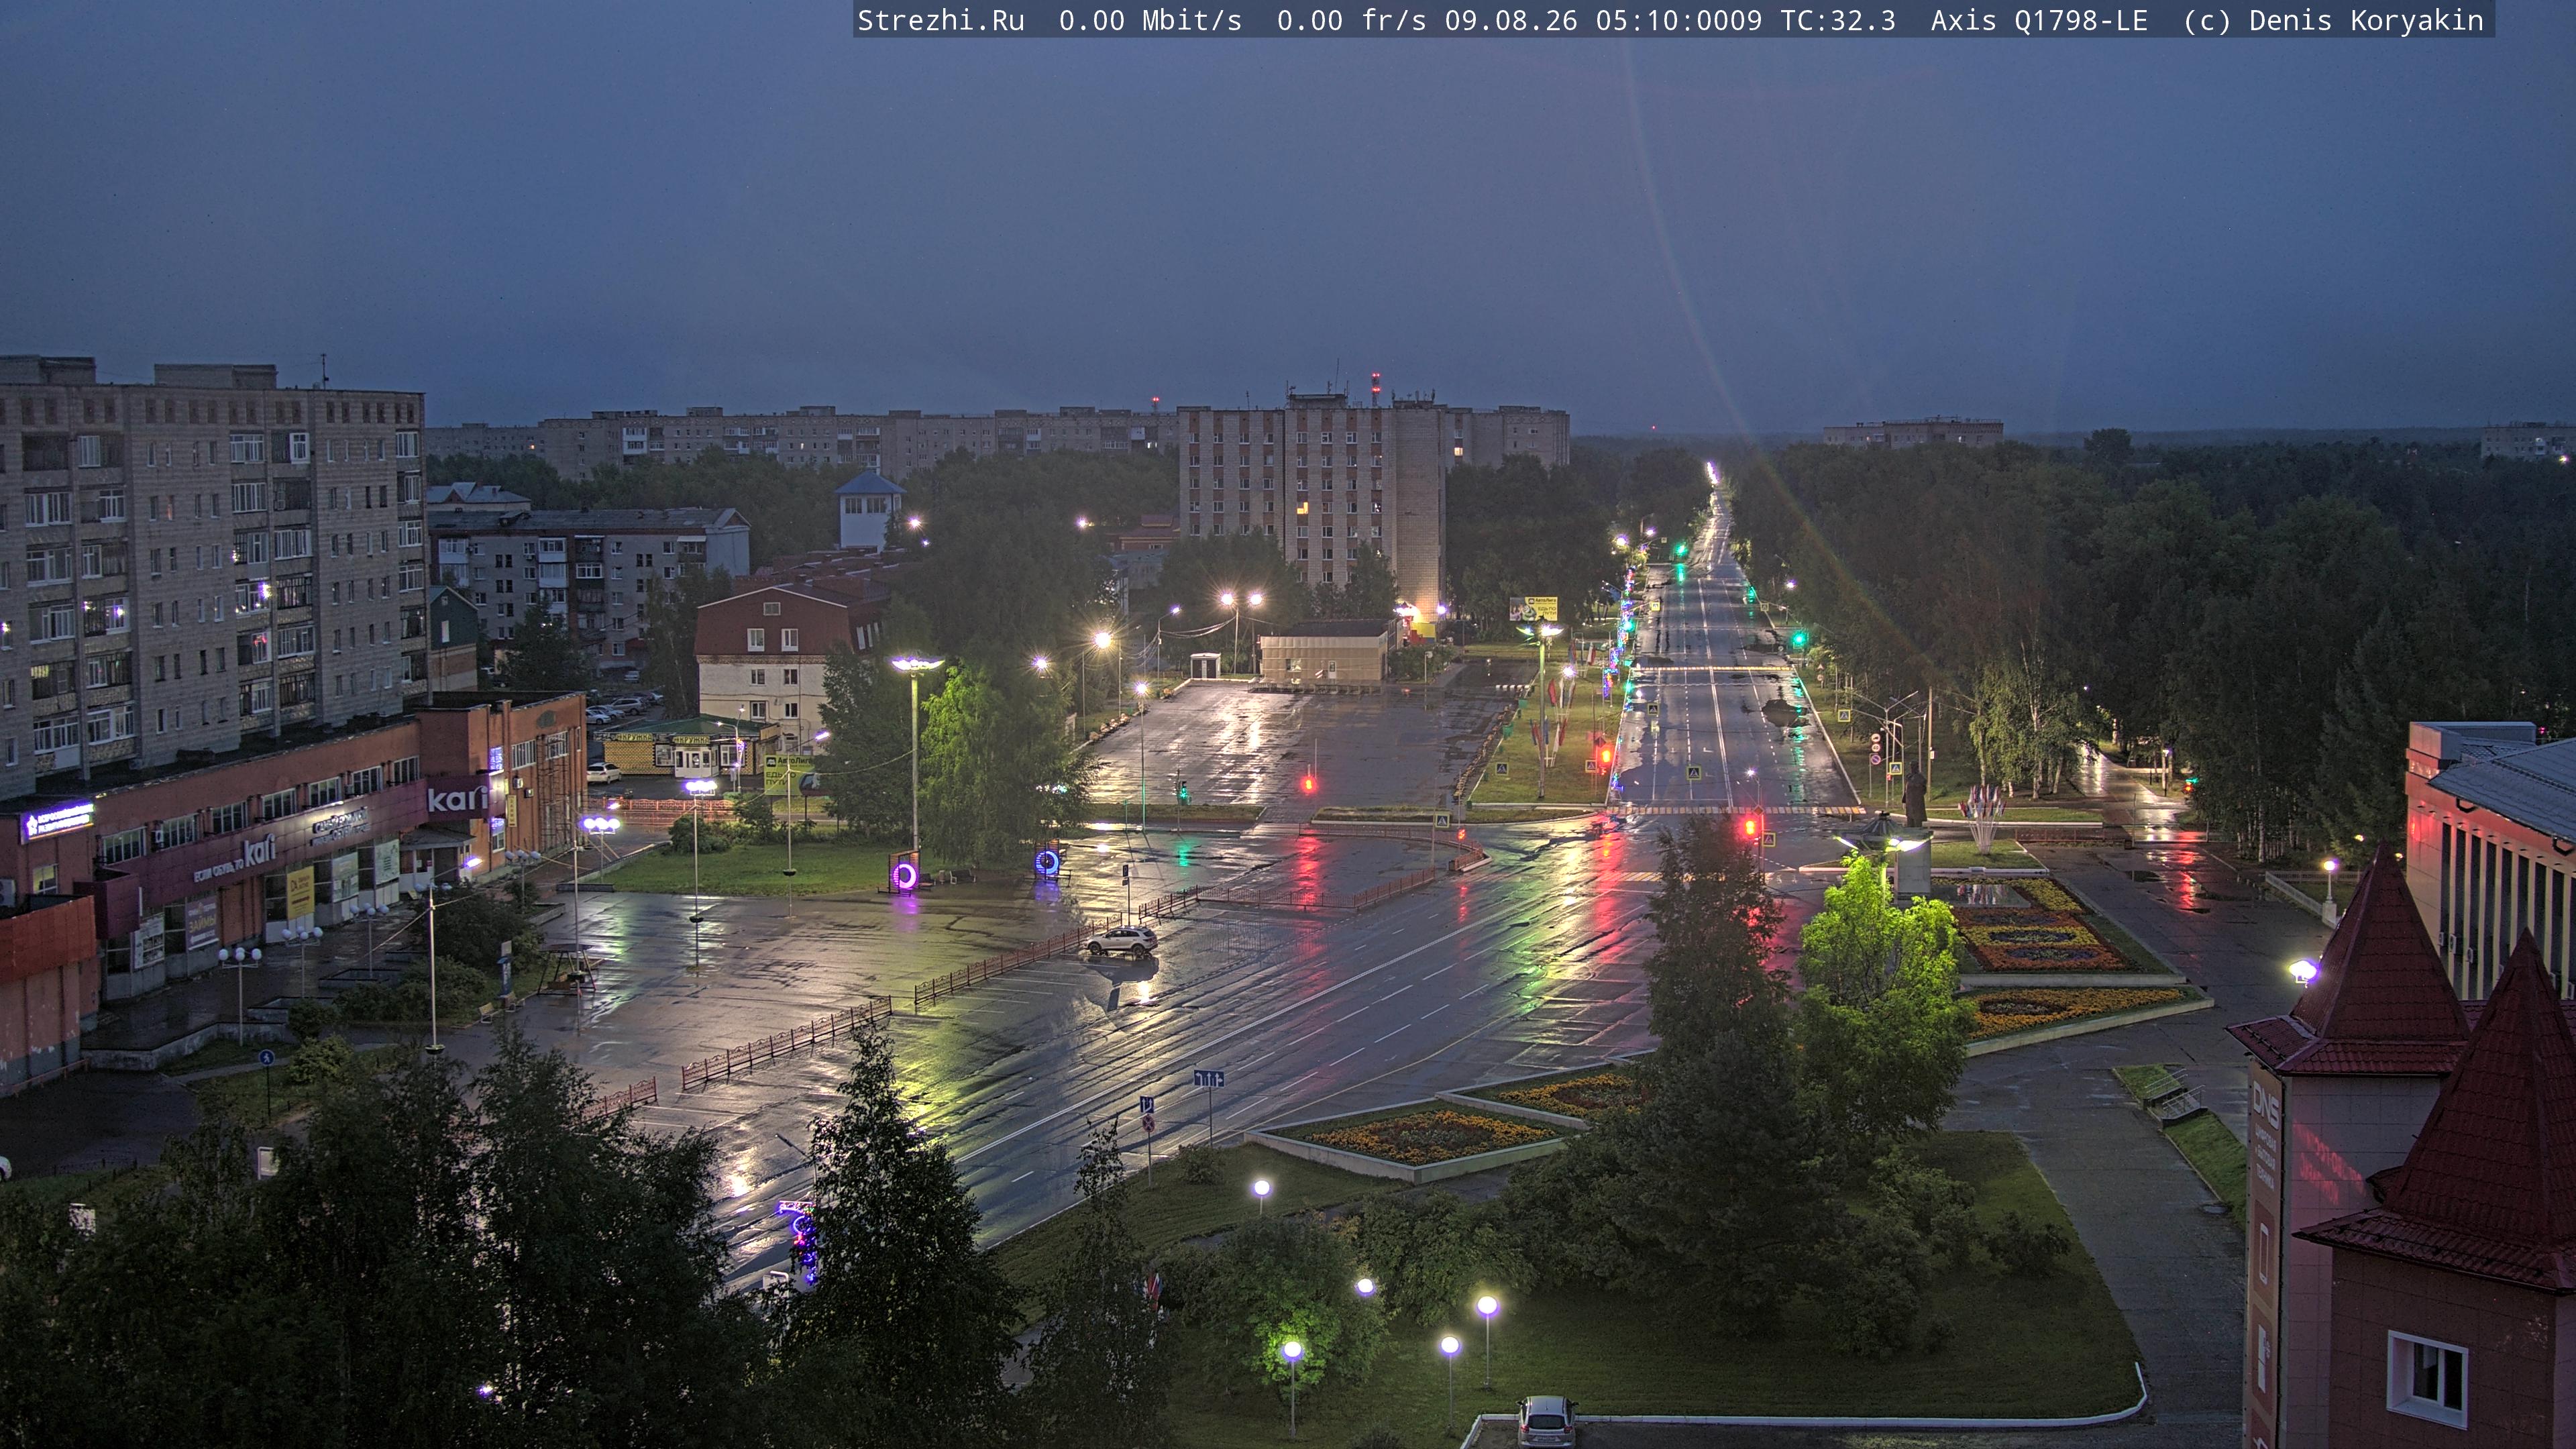
Task: Click the Strezhi.Ru text in the overlay
Action: pos(941,21)
